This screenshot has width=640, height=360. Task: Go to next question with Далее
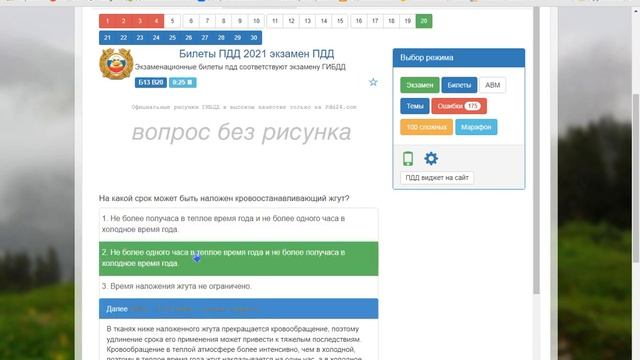[x=238, y=309]
